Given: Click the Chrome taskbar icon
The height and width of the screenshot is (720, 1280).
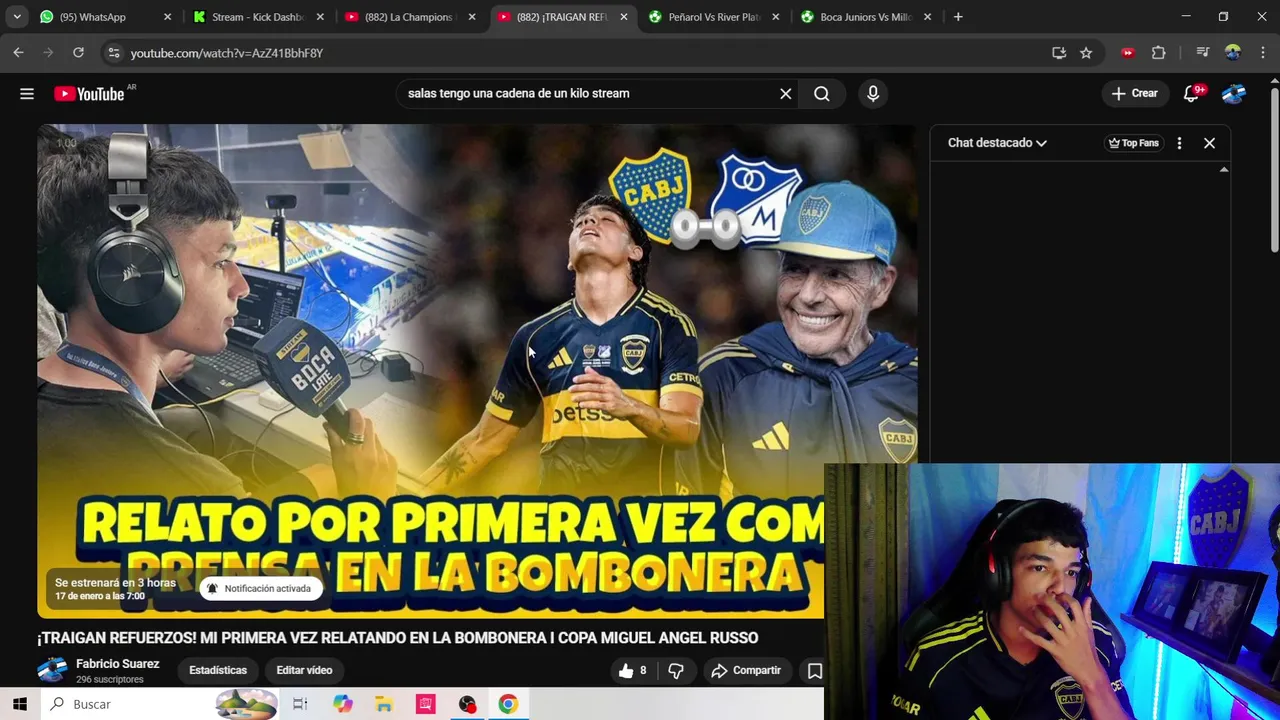Looking at the screenshot, I should point(508,705).
